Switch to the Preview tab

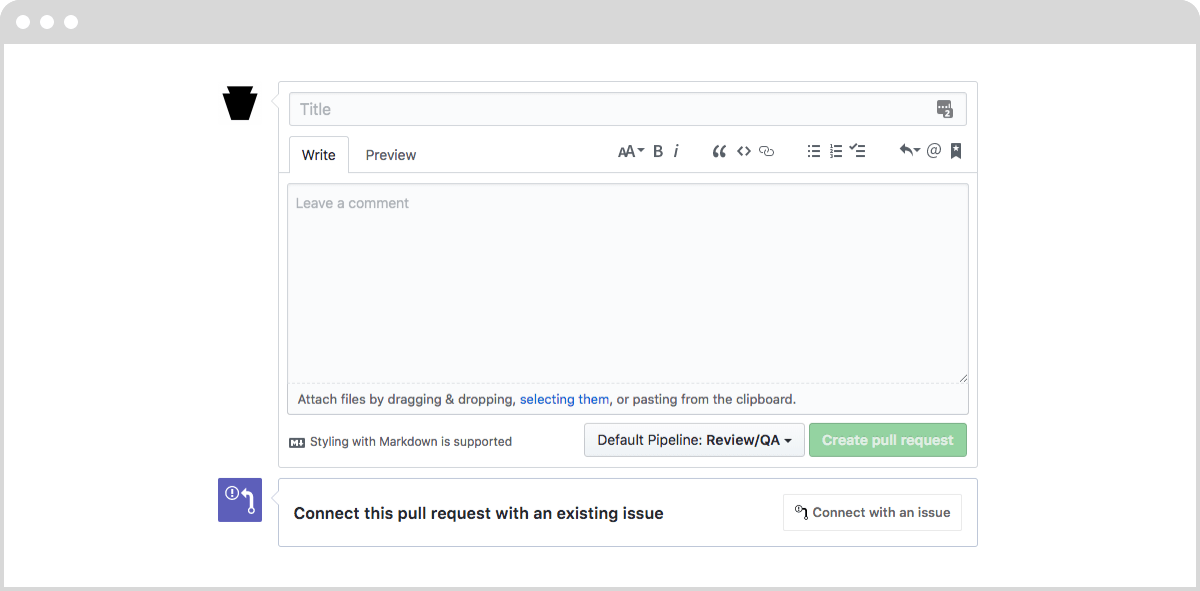tap(390, 154)
